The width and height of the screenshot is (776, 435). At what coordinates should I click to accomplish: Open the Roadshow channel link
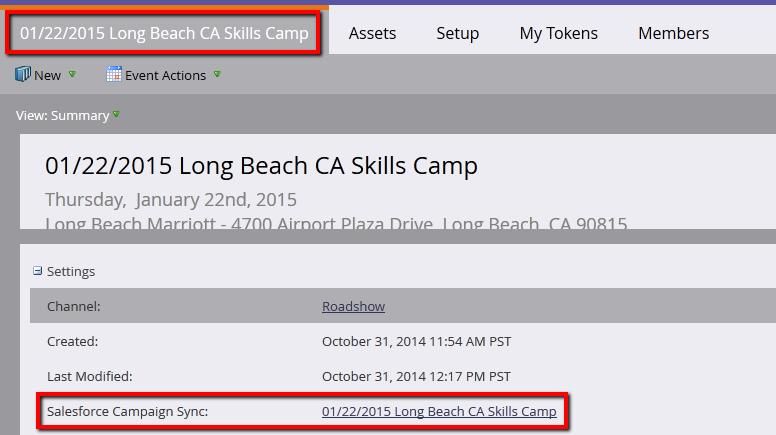point(353,306)
